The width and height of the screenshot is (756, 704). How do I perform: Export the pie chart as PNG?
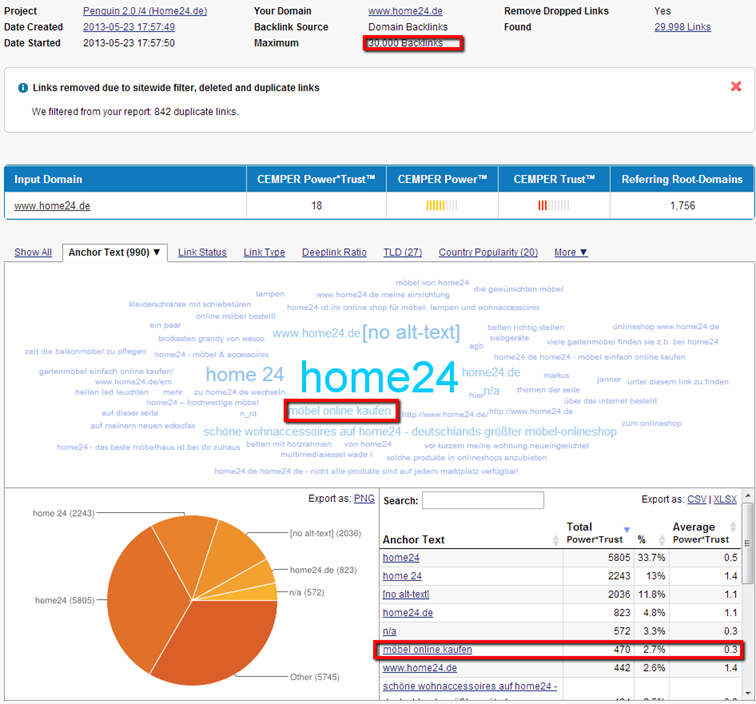point(364,499)
